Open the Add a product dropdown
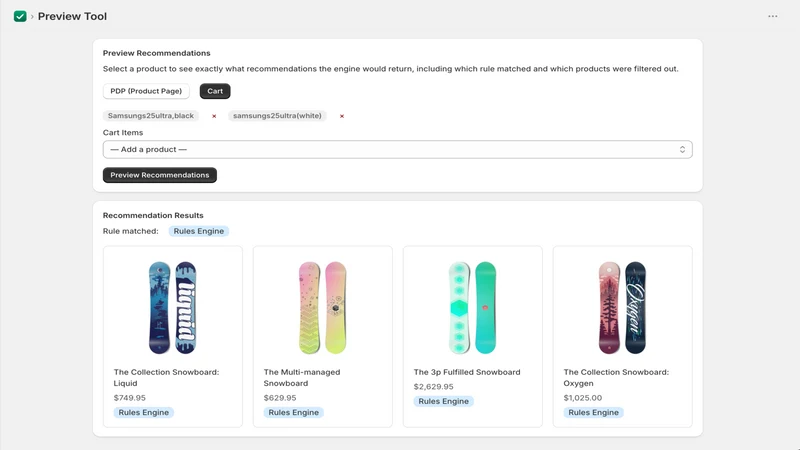The height and width of the screenshot is (450, 800). [397, 149]
